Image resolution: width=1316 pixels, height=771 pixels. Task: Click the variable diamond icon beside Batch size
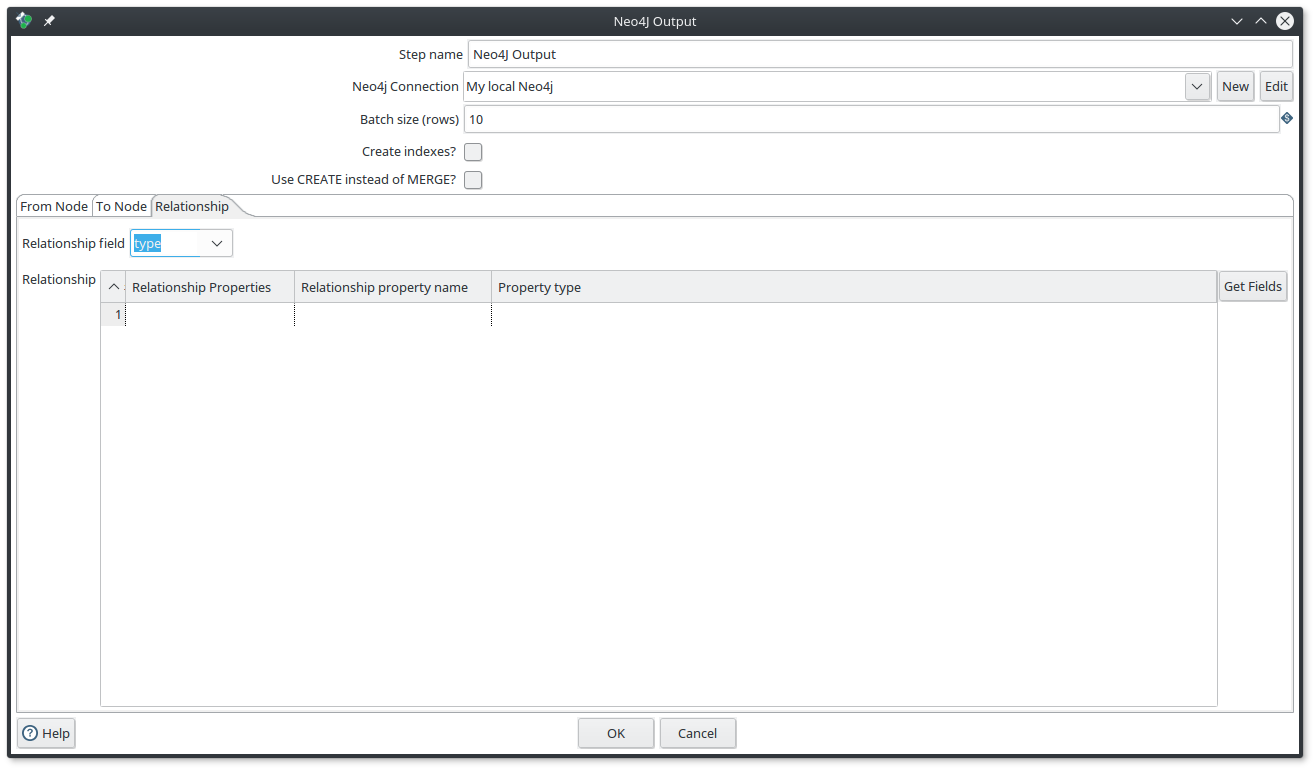1287,118
